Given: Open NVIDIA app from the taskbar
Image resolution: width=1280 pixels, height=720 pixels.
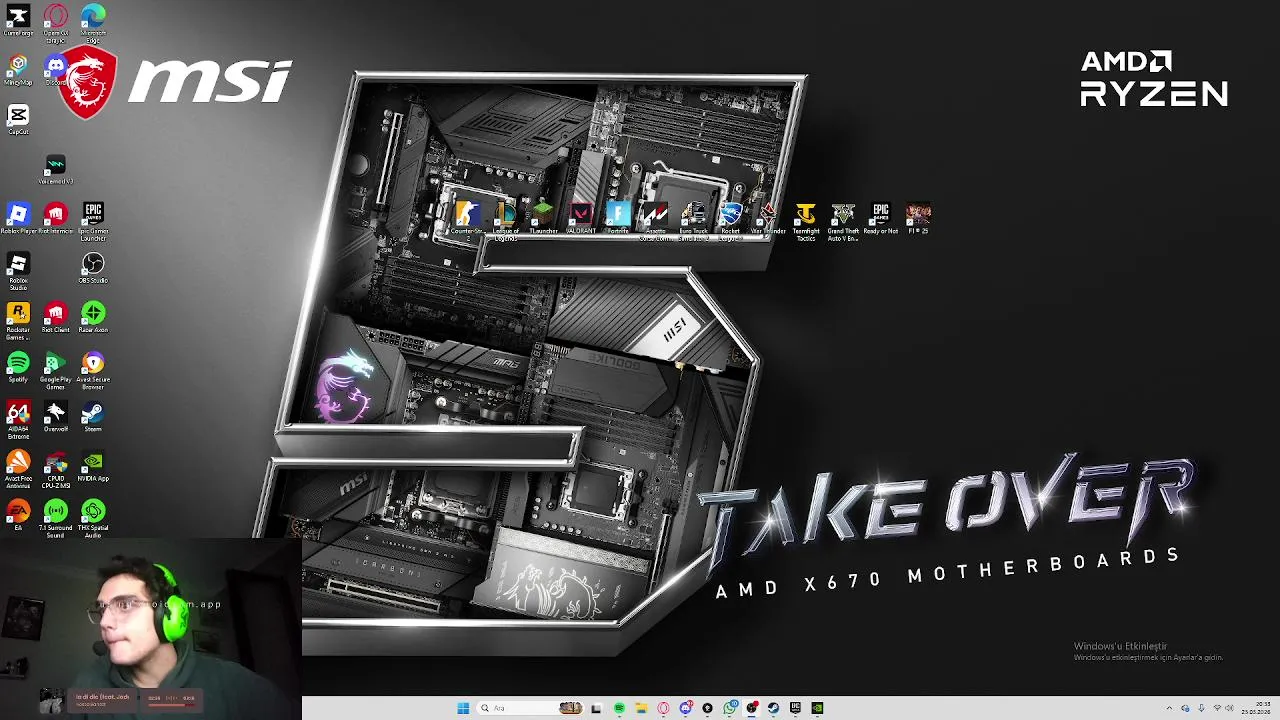Looking at the screenshot, I should click(x=817, y=708).
